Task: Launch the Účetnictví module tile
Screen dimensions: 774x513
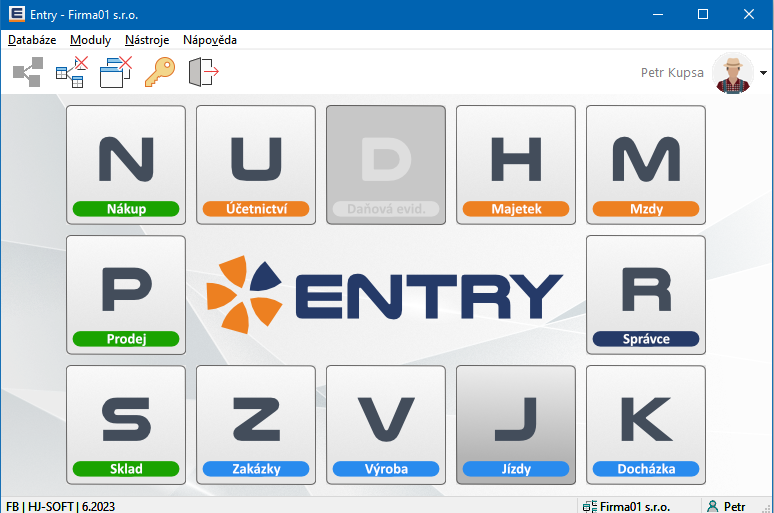Action: [x=256, y=164]
